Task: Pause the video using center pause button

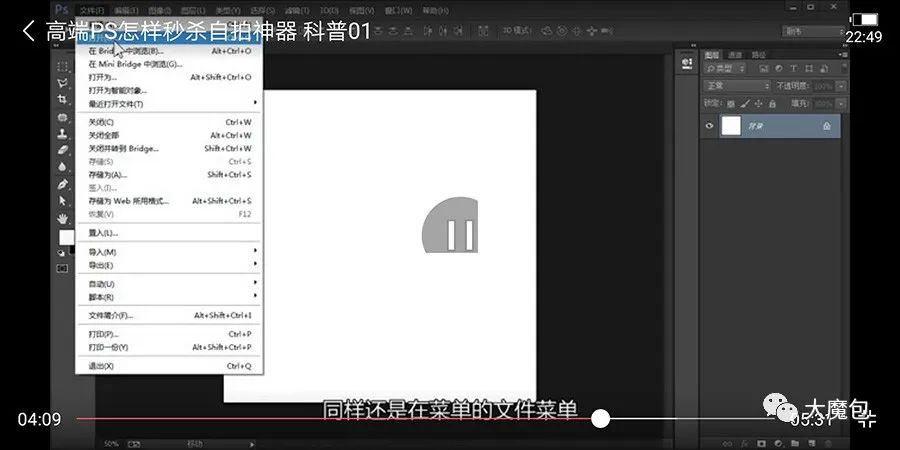Action: pos(450,225)
